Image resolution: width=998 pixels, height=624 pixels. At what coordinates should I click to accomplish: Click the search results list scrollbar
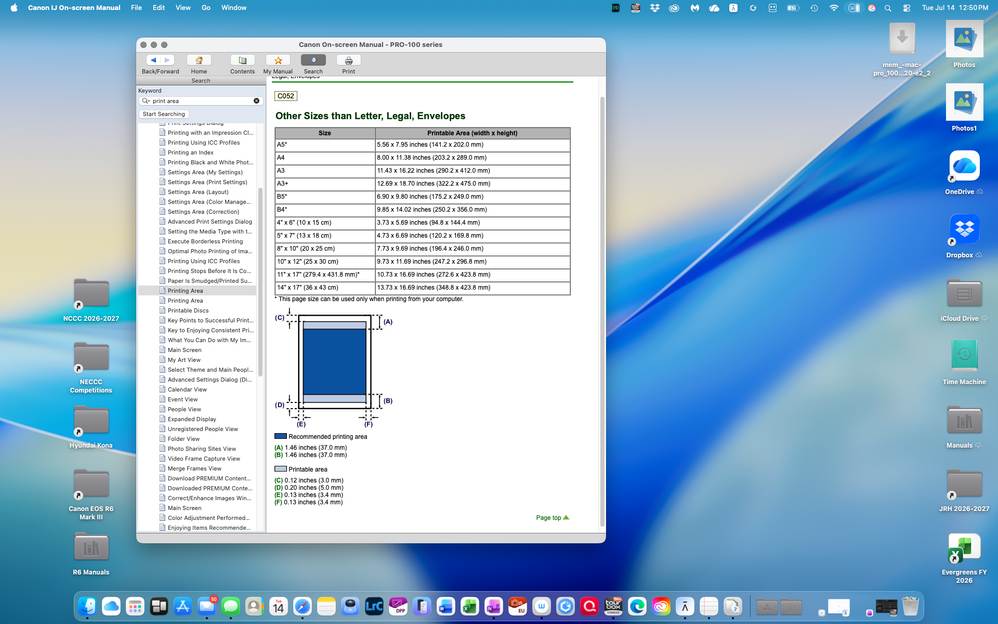(x=260, y=281)
